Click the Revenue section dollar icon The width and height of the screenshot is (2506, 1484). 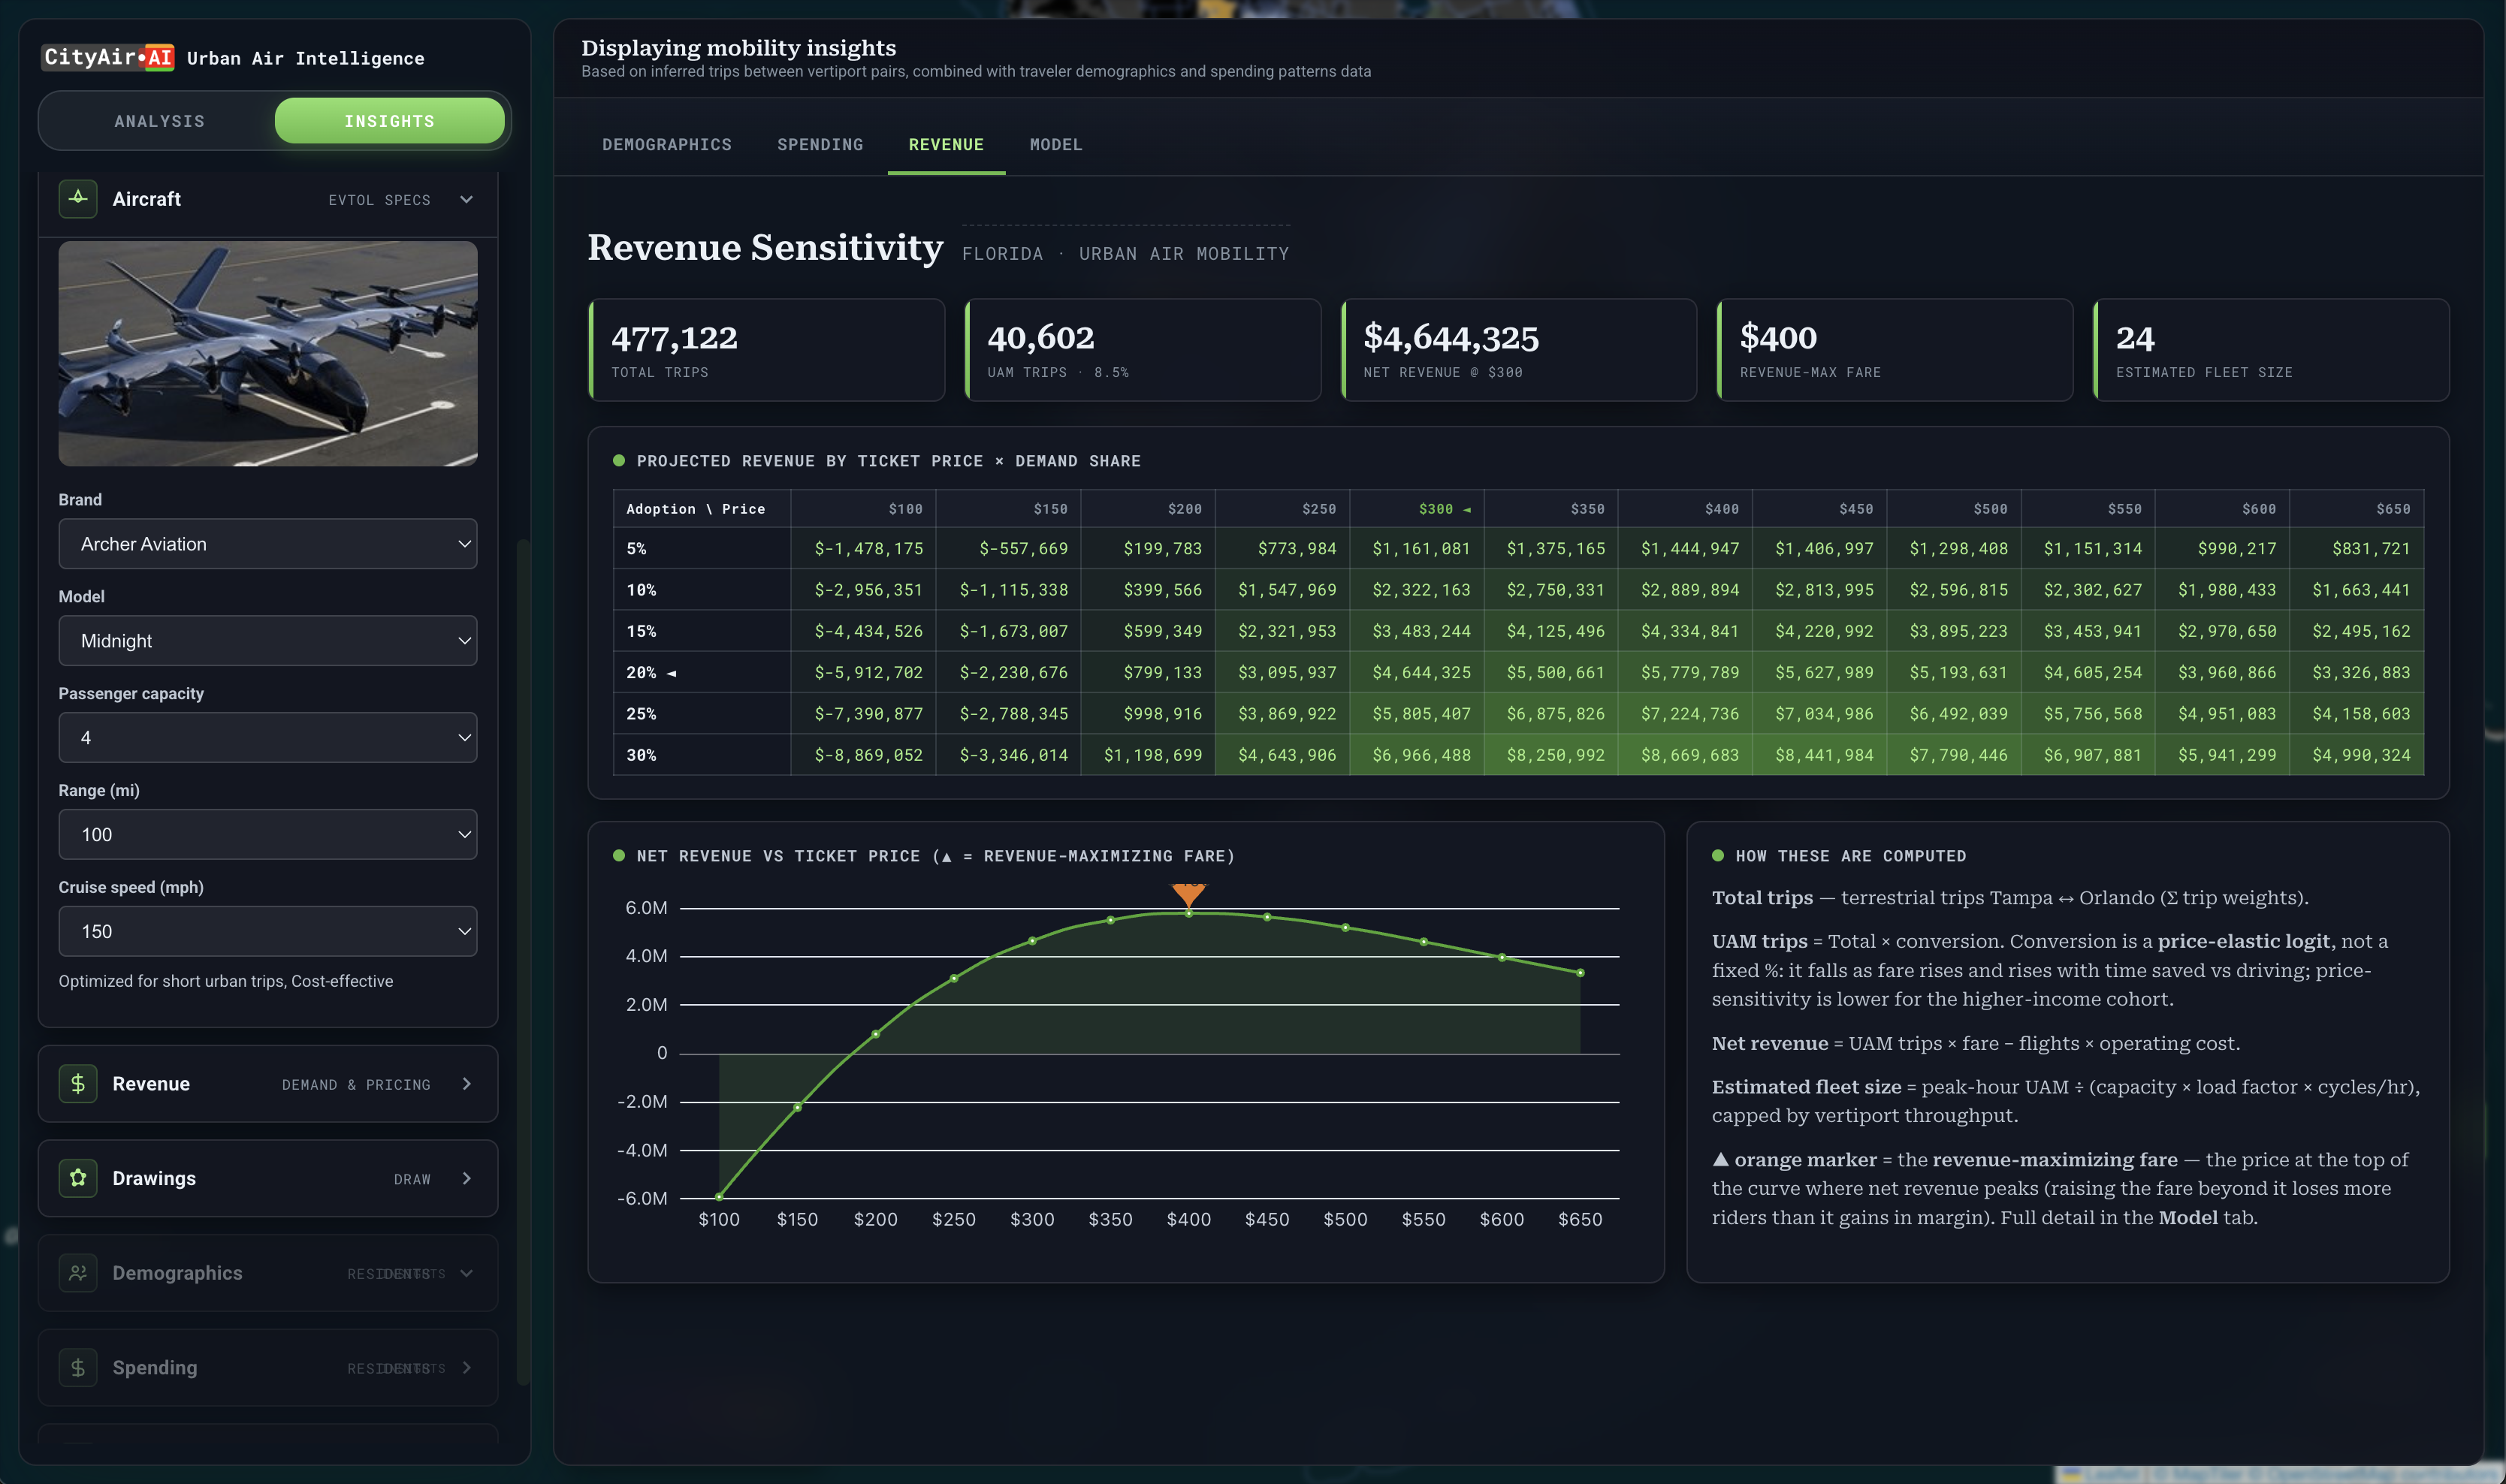pyautogui.click(x=78, y=1084)
